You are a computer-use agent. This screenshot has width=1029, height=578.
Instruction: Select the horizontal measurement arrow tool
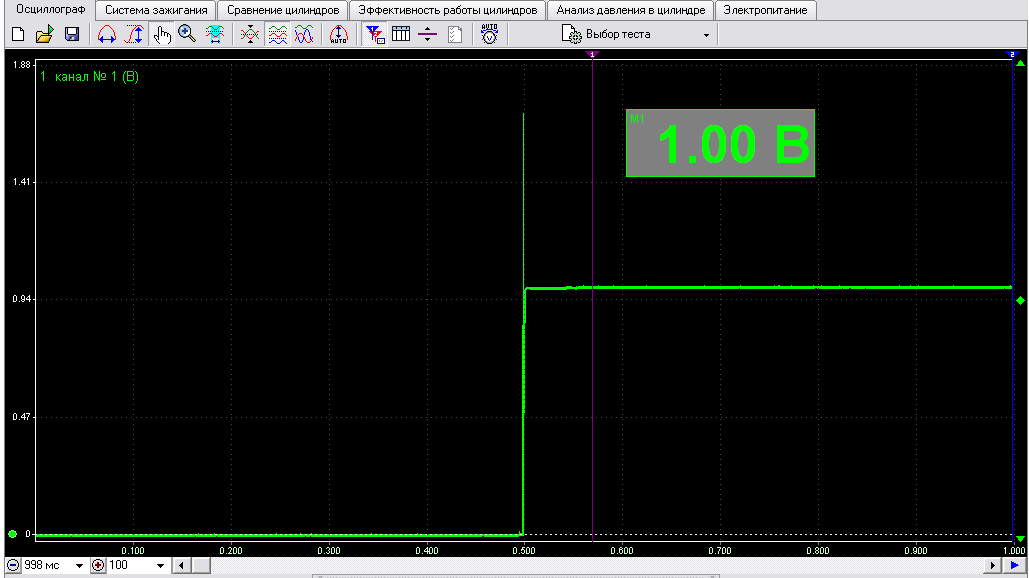pyautogui.click(x=107, y=34)
